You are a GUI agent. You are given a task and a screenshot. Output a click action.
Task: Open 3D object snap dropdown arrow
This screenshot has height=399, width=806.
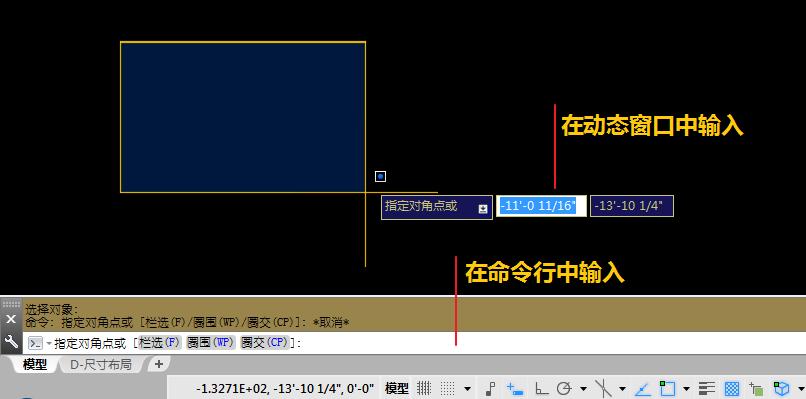801,388
